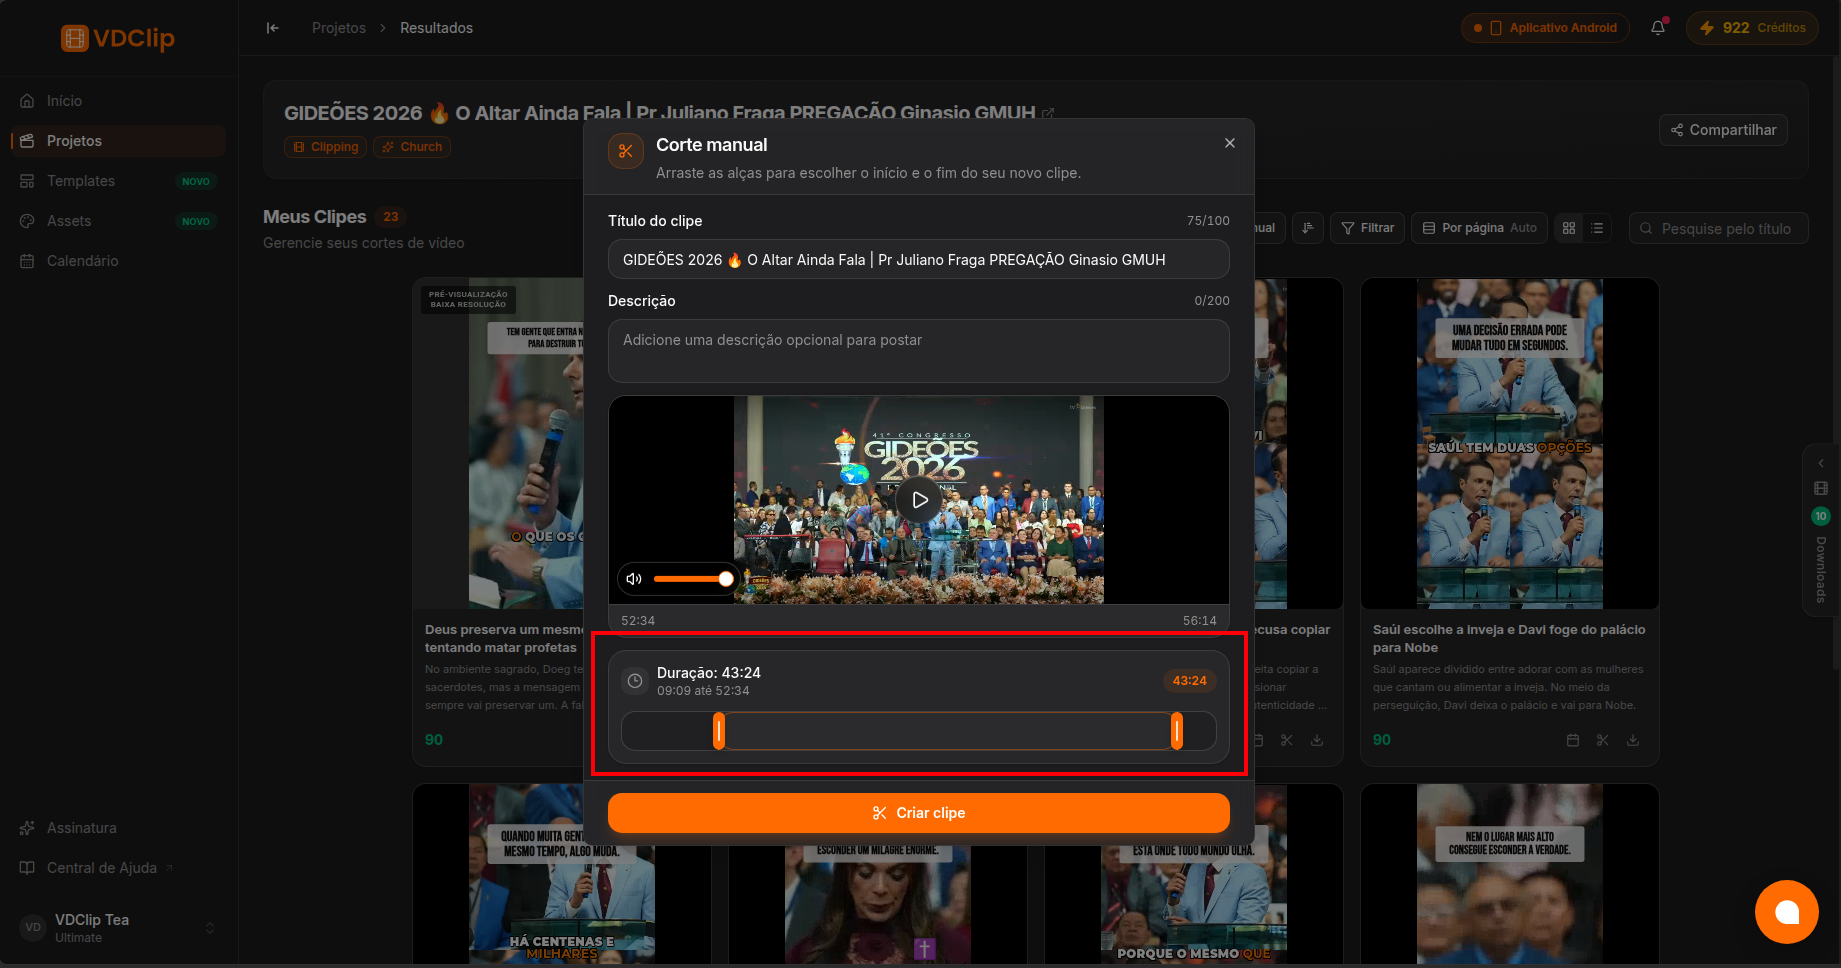Click the Compartilhar button
The width and height of the screenshot is (1841, 968).
coord(1723,130)
